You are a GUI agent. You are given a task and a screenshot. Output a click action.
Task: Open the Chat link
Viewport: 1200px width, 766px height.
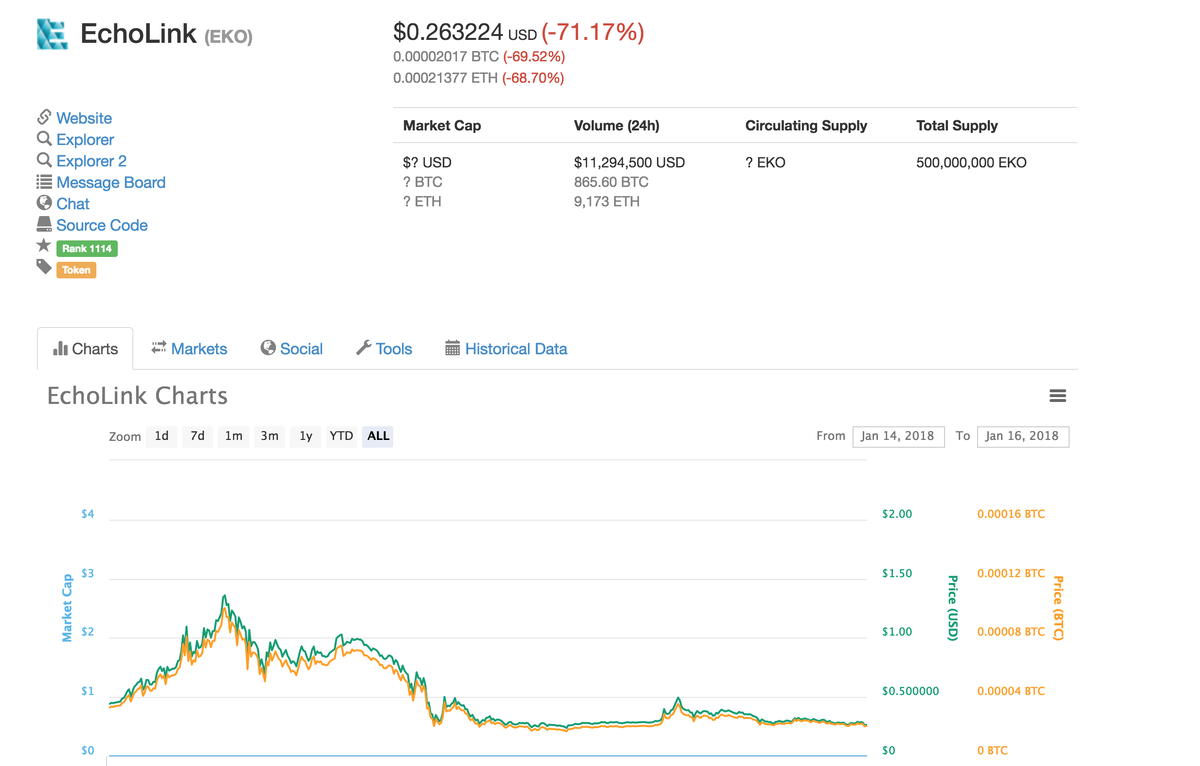click(73, 204)
